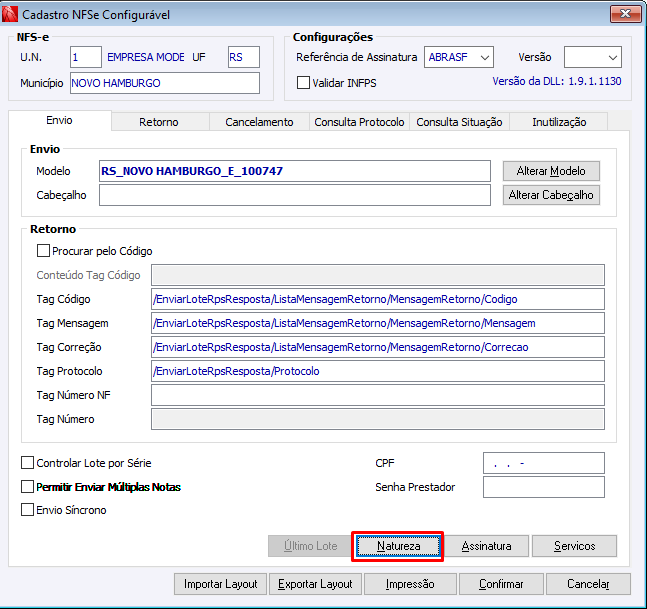Switch to the Inutilização tab
The height and width of the screenshot is (609, 647).
pos(559,122)
